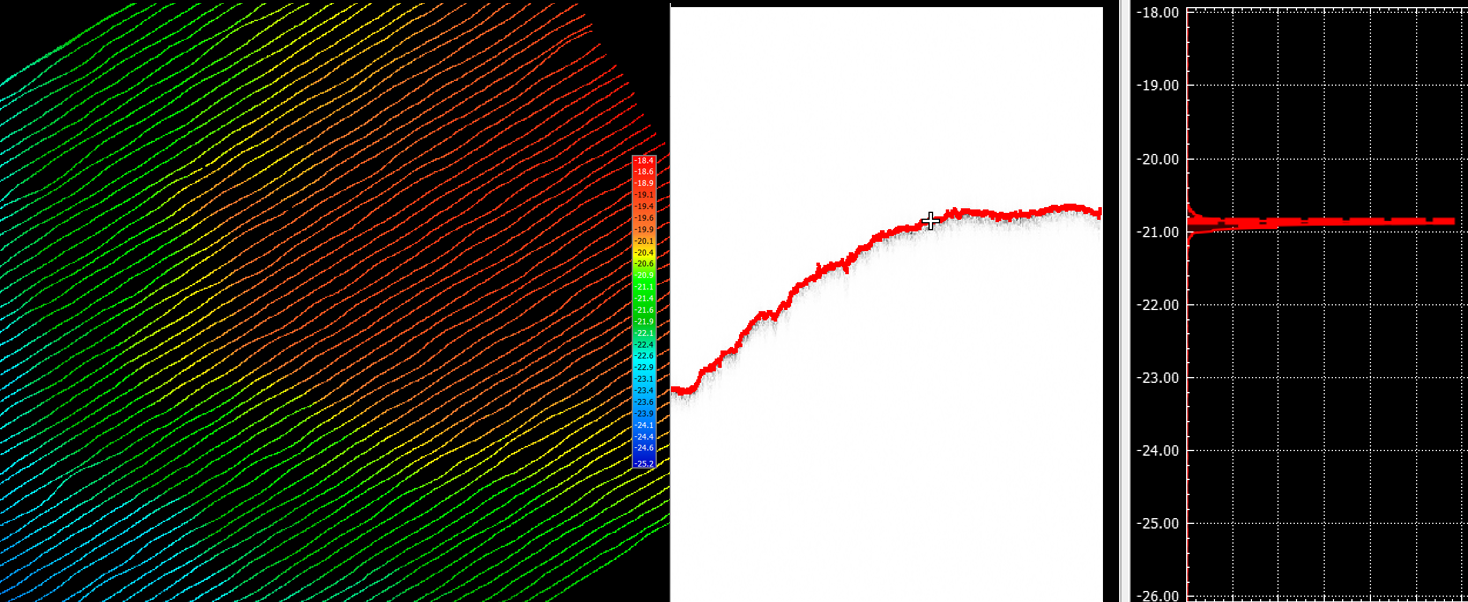Click the -18.4 red swatch in the depth legend
The width and height of the screenshot is (1468, 602).
tap(644, 161)
